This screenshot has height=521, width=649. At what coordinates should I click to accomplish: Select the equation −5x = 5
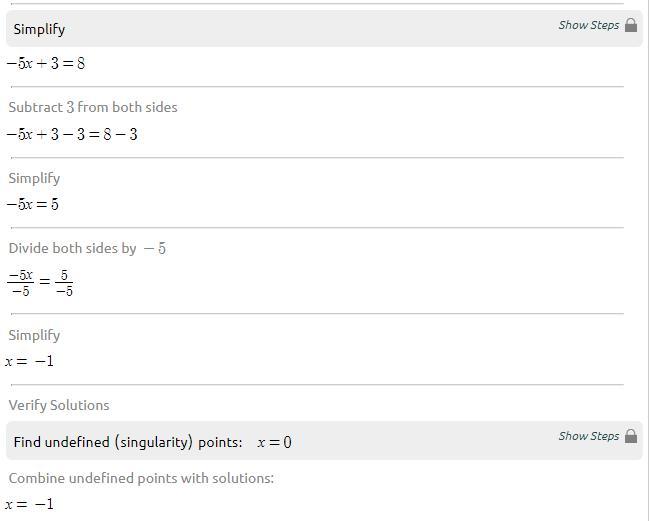(32, 205)
